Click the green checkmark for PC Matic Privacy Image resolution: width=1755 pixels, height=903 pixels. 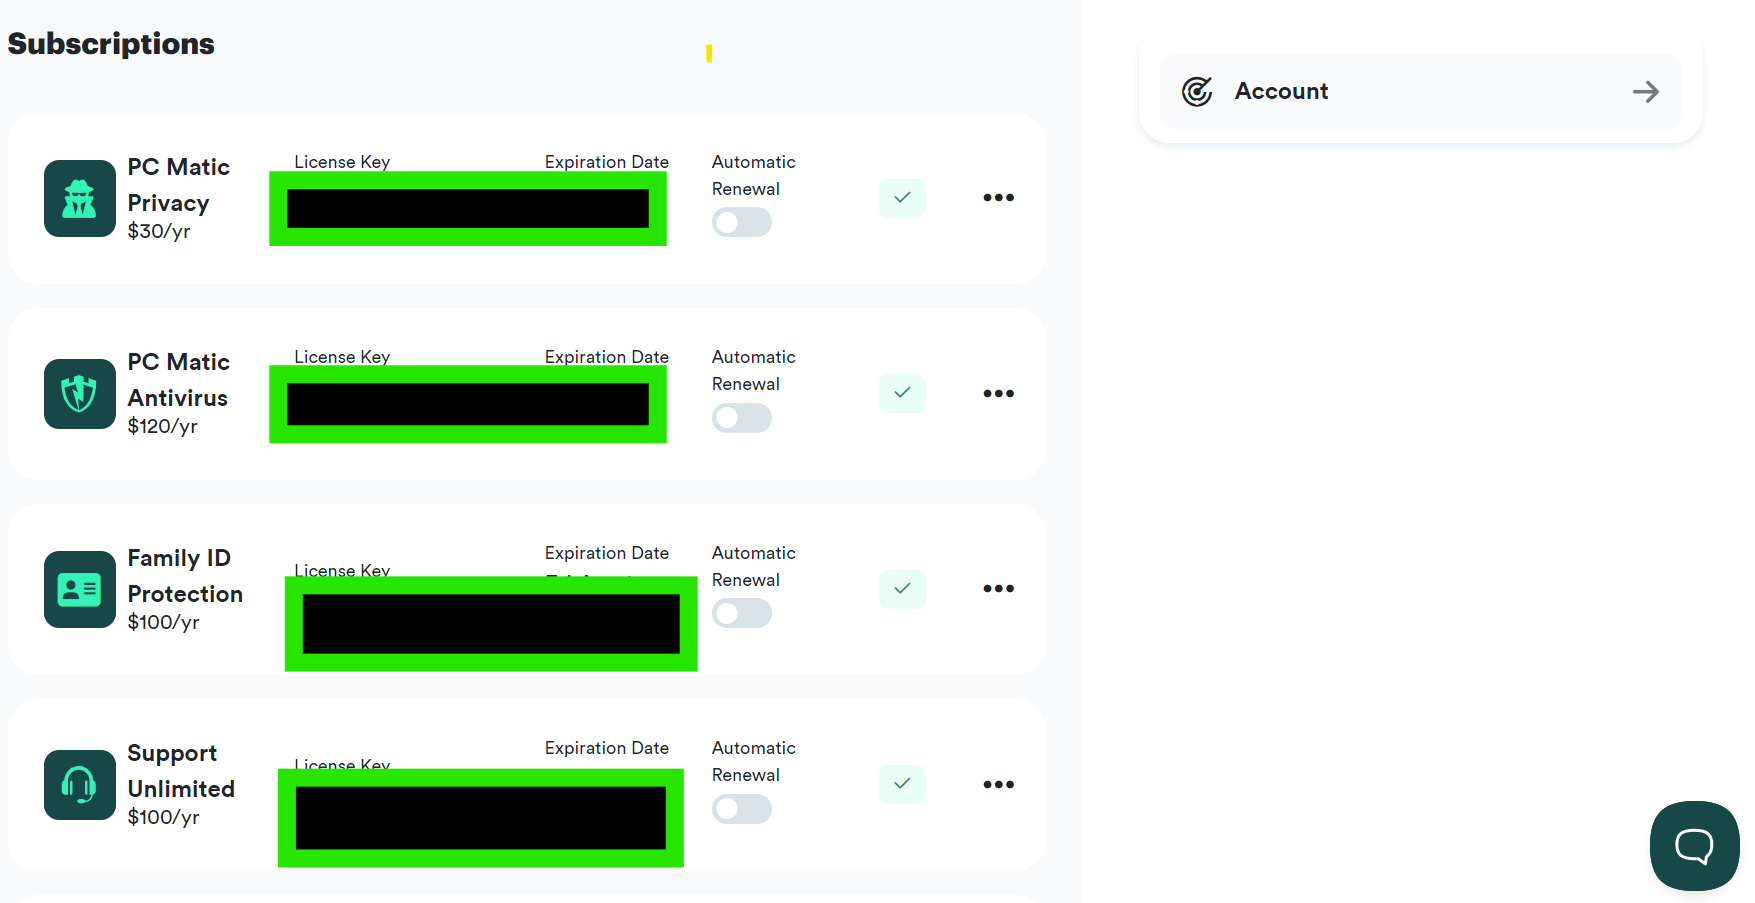(x=902, y=198)
